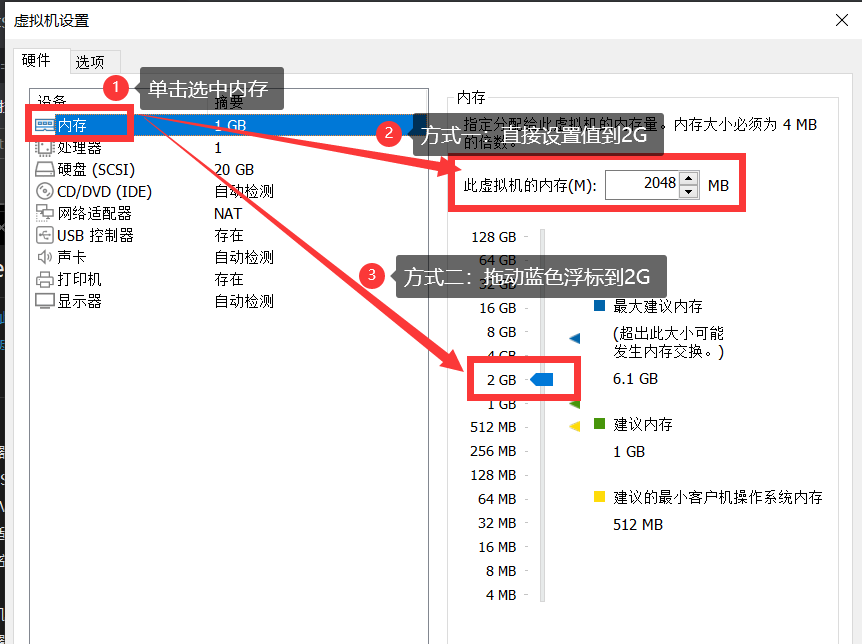This screenshot has width=862, height=644.
Task: Click the 打印机 printer icon
Action: 45,279
